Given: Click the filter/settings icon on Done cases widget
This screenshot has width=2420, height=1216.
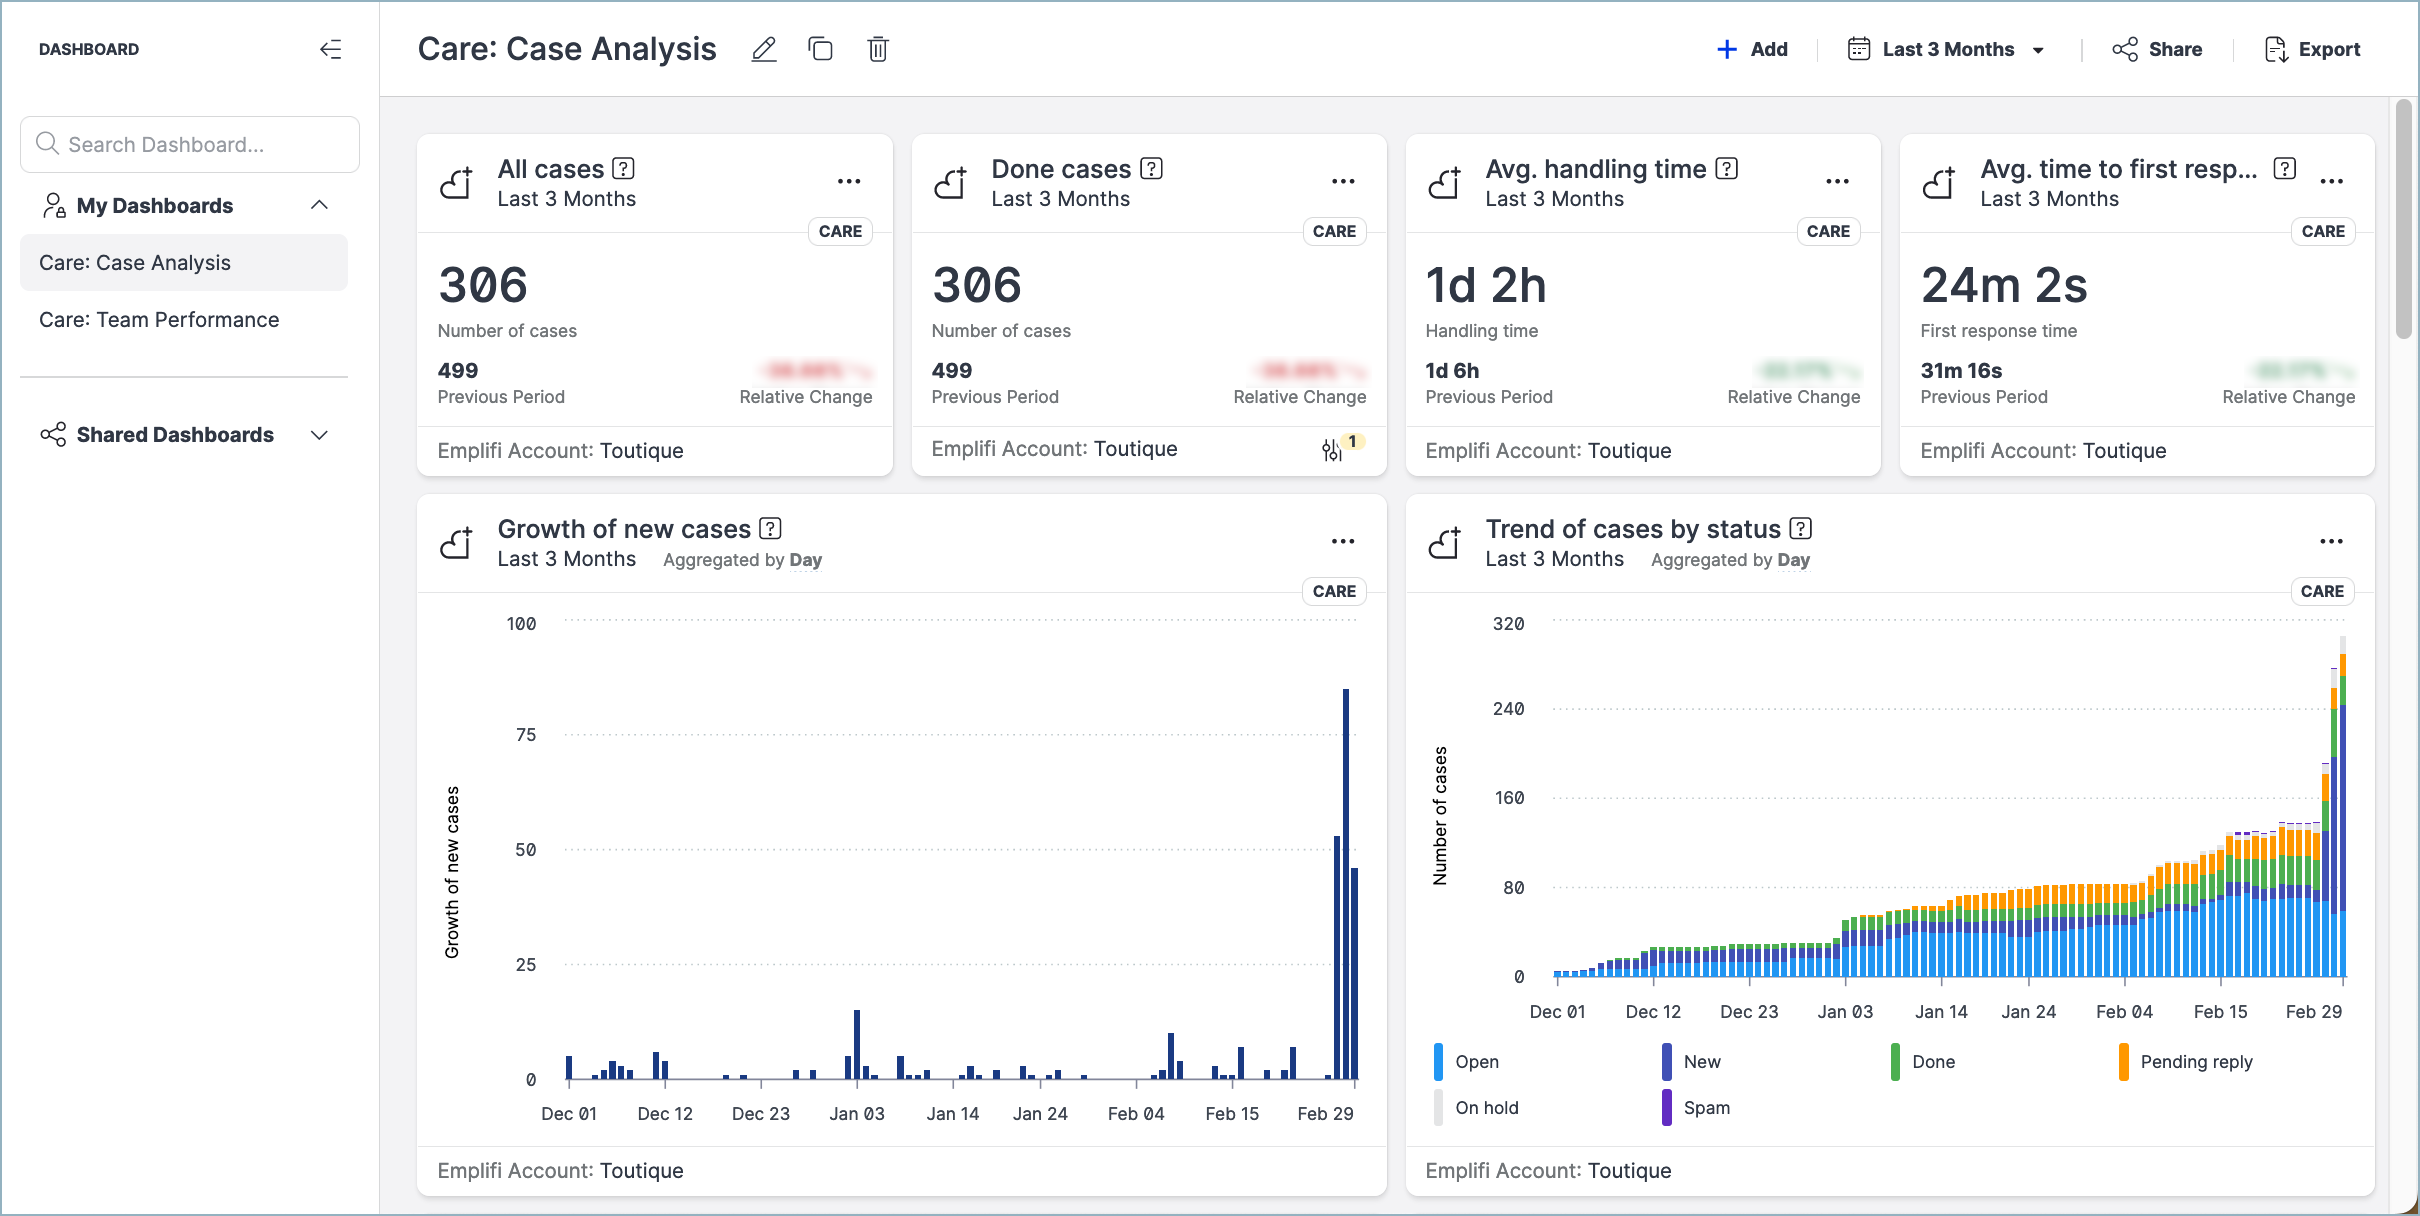Looking at the screenshot, I should tap(1333, 450).
